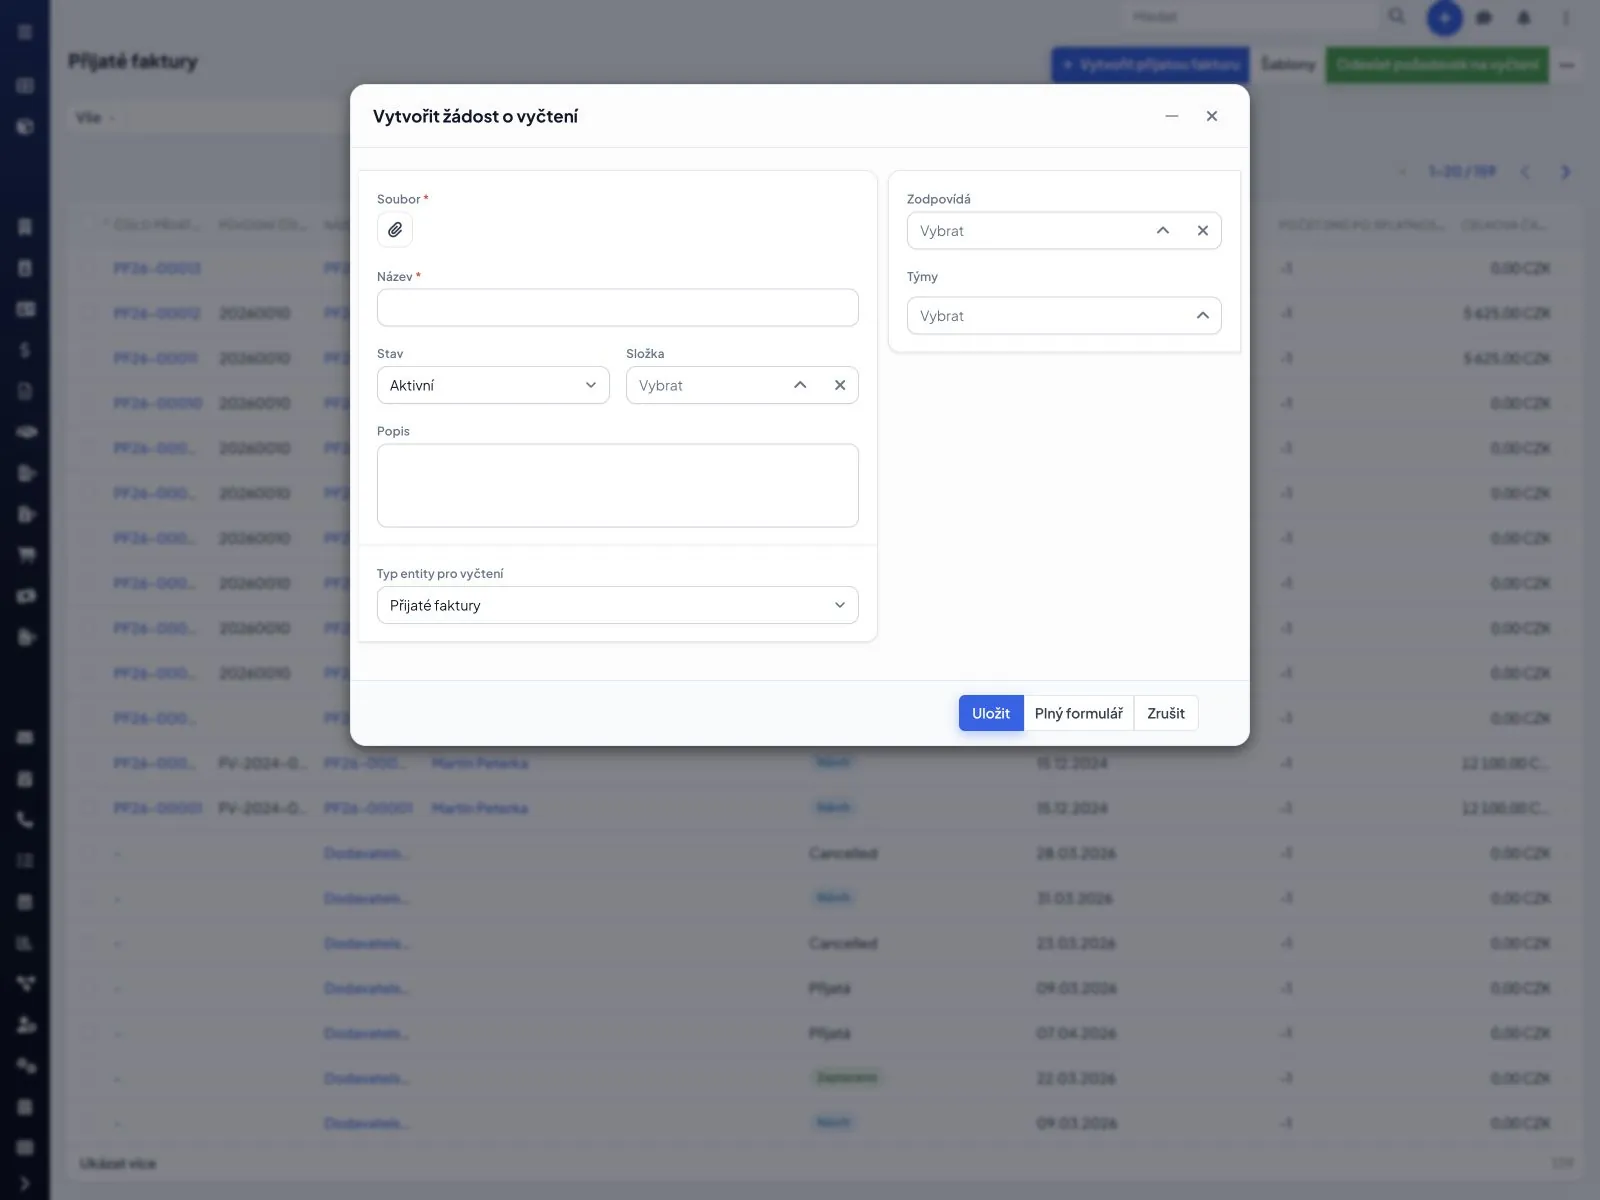
Task: Expand the Zodpovídá dropdown chevron
Action: coord(1163,231)
